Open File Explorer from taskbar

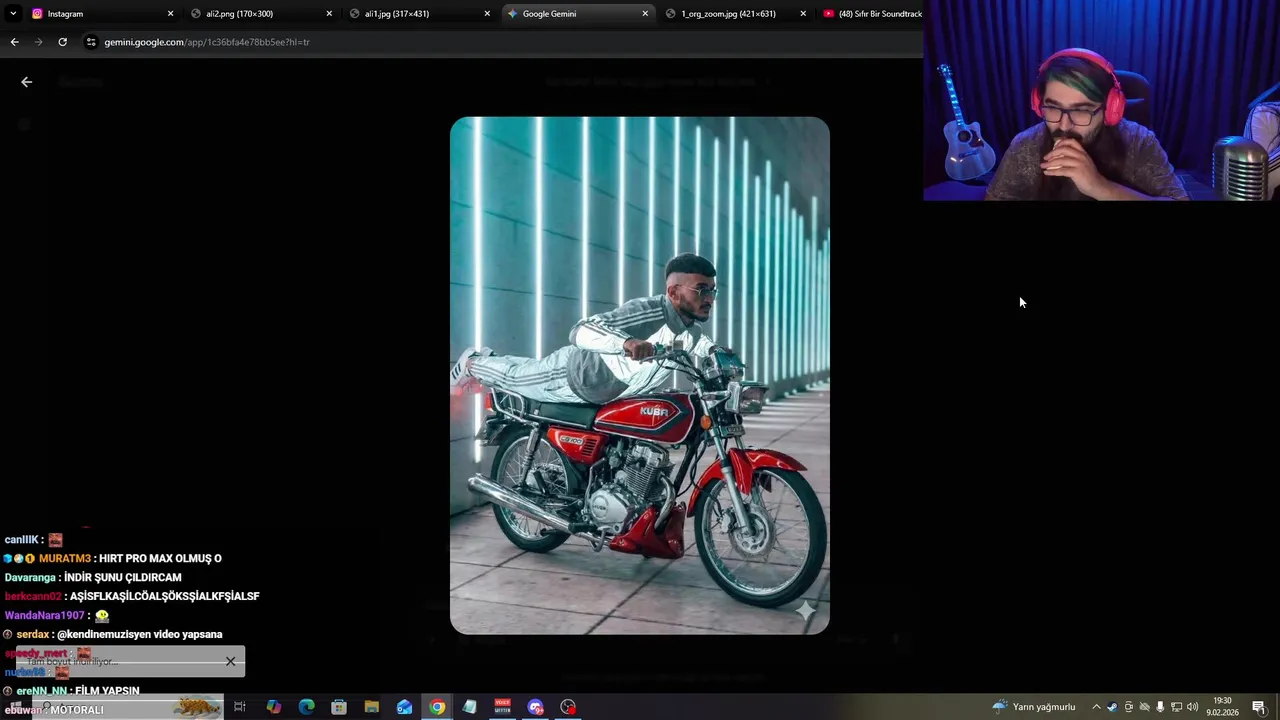coord(372,707)
